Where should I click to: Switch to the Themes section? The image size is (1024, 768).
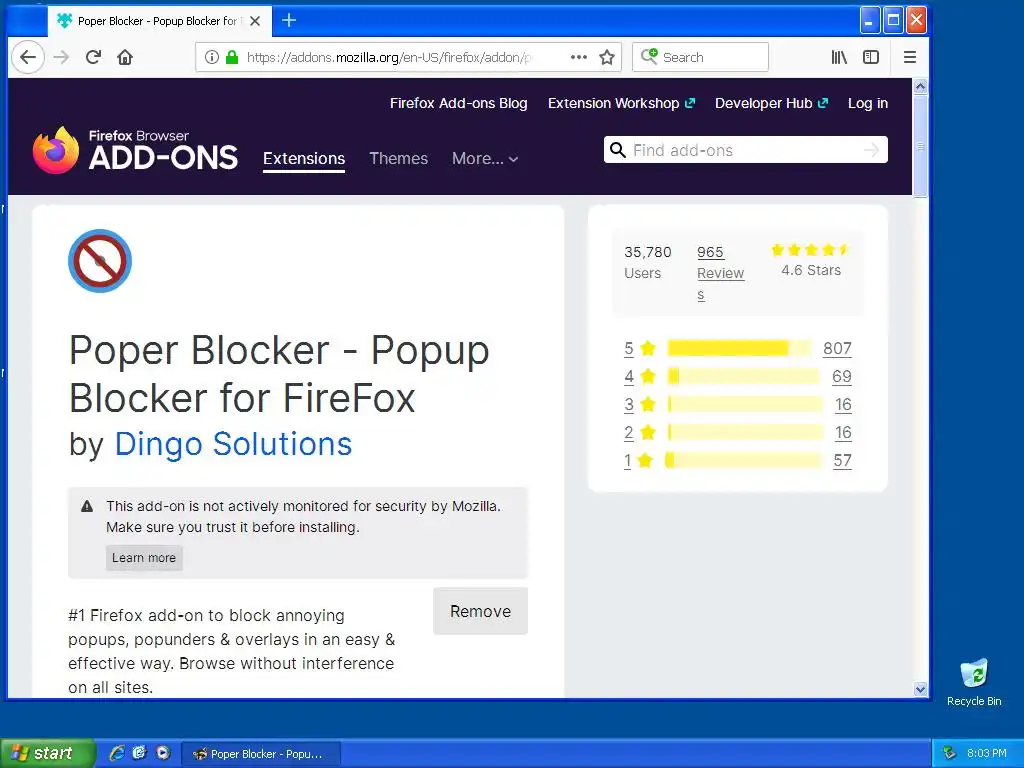(398, 159)
